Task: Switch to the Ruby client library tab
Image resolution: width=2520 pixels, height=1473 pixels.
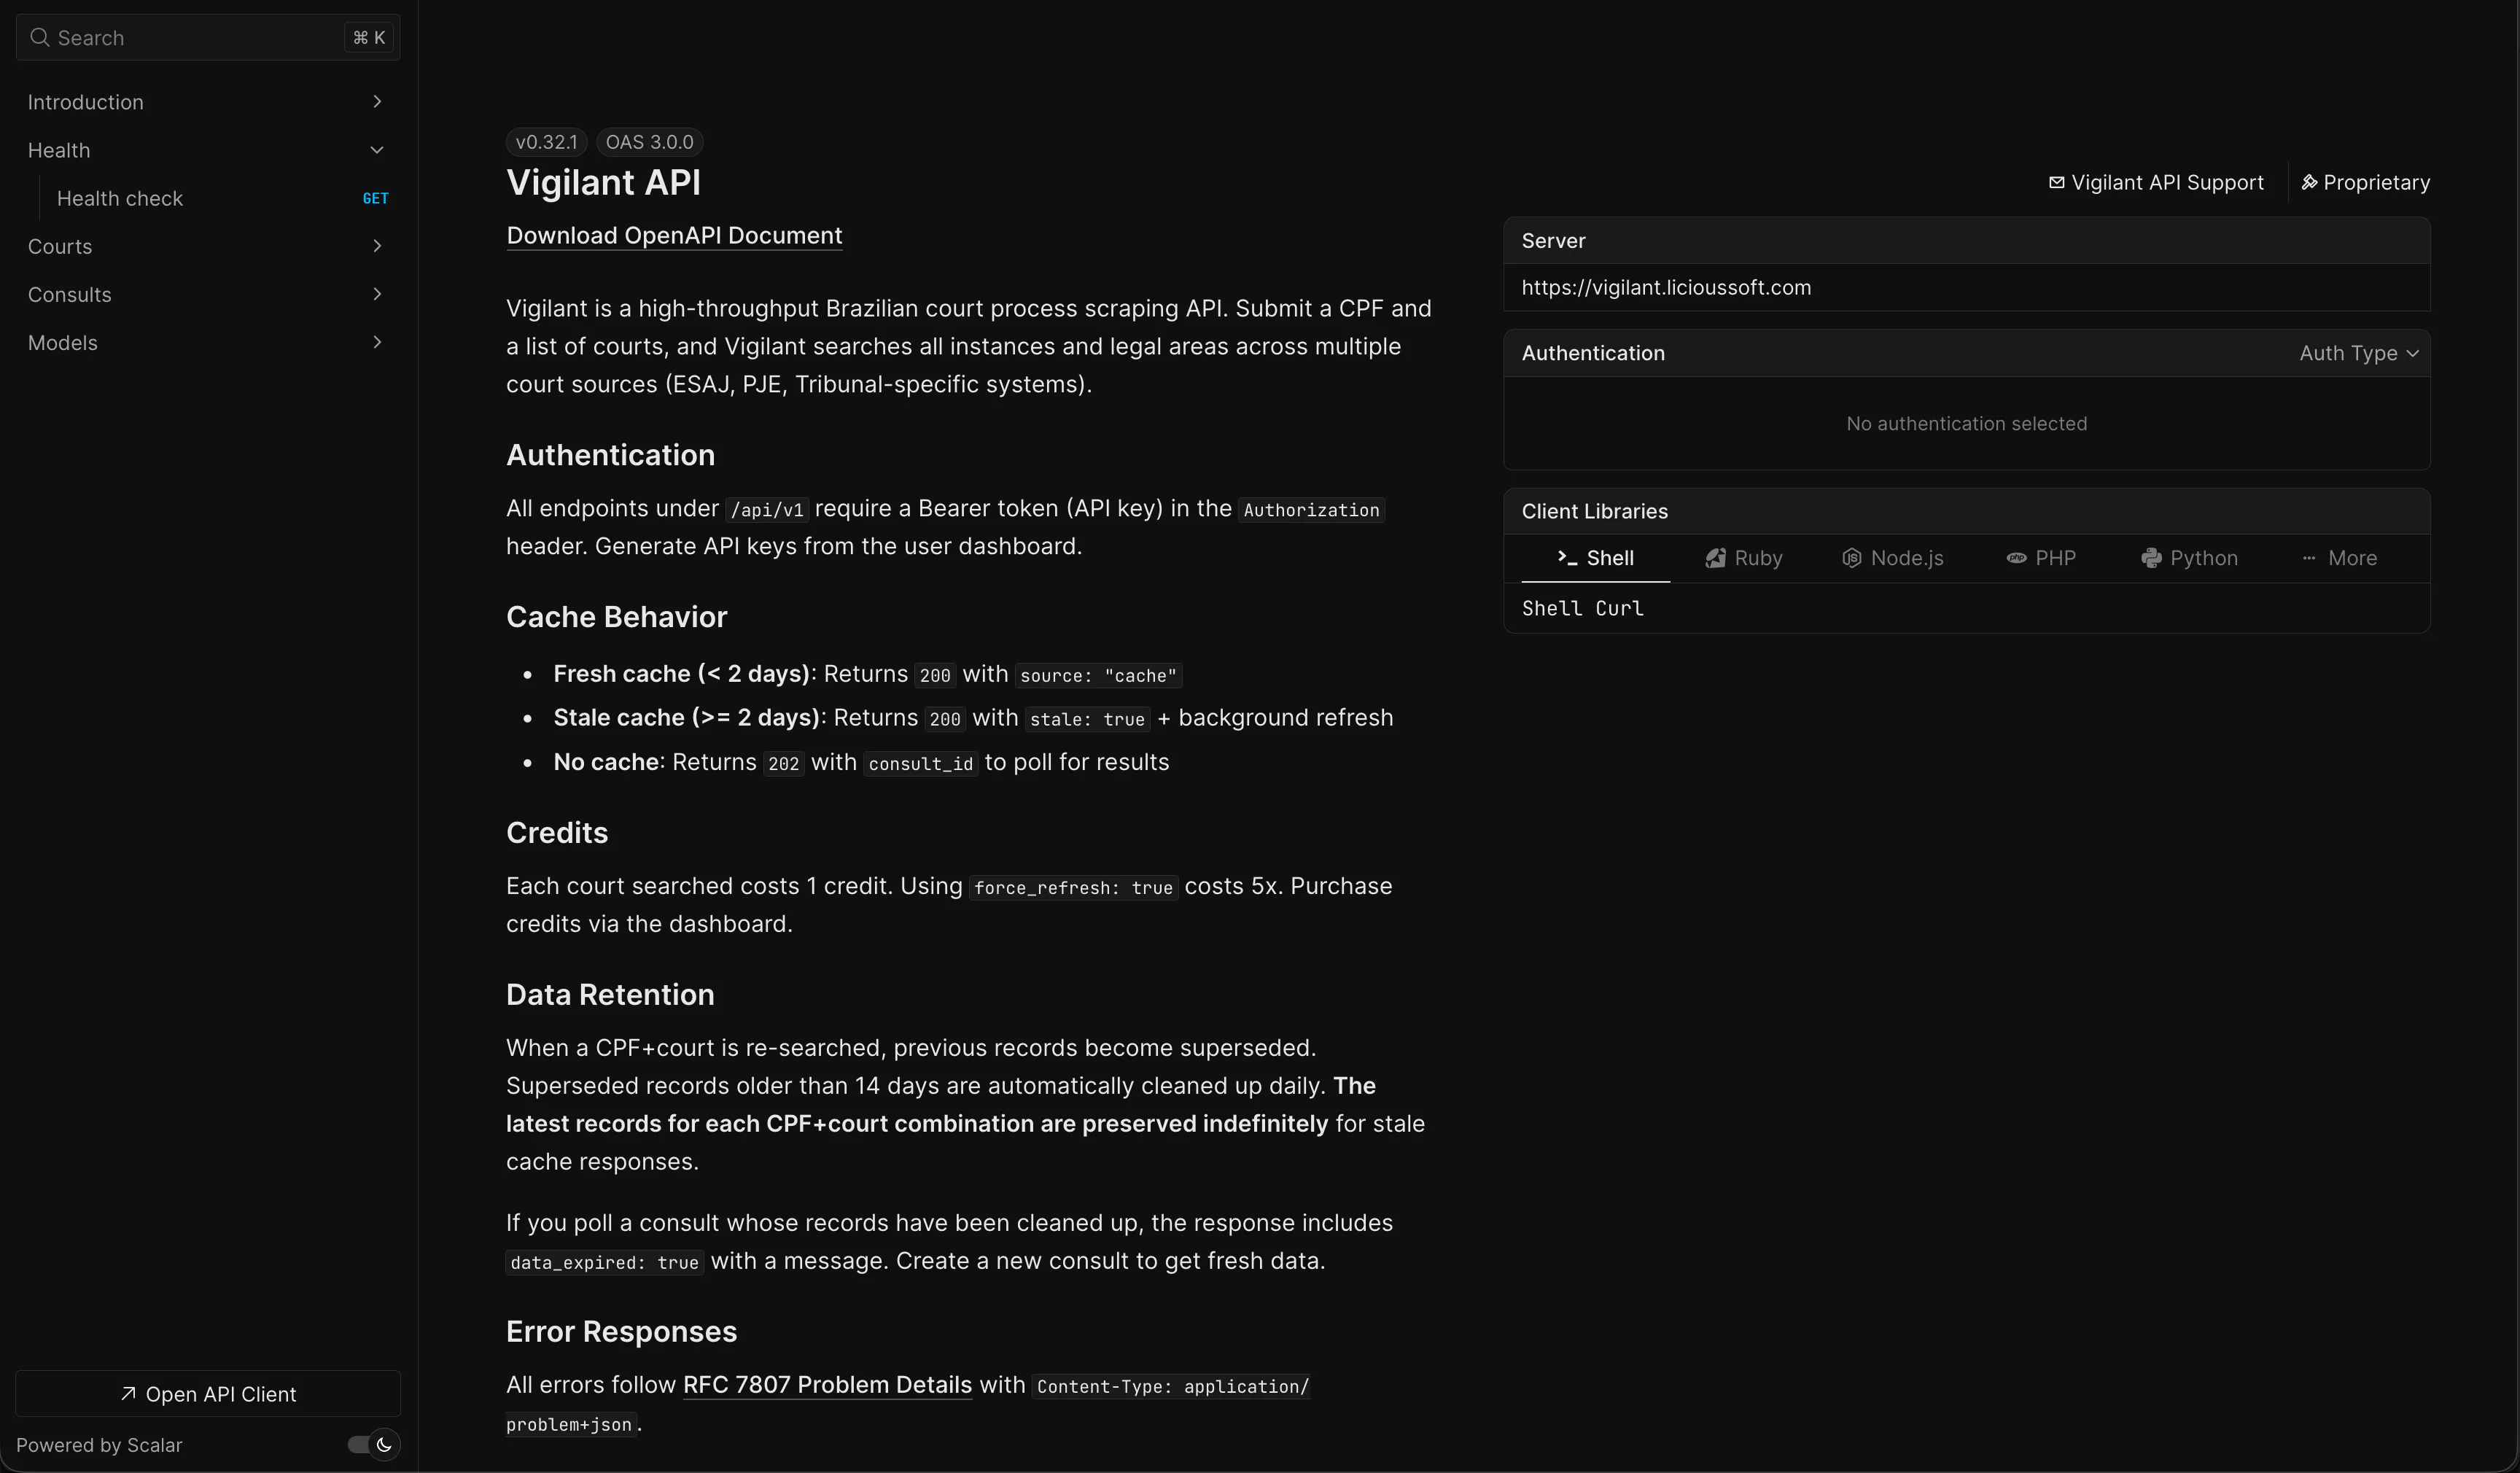Action: (1744, 558)
